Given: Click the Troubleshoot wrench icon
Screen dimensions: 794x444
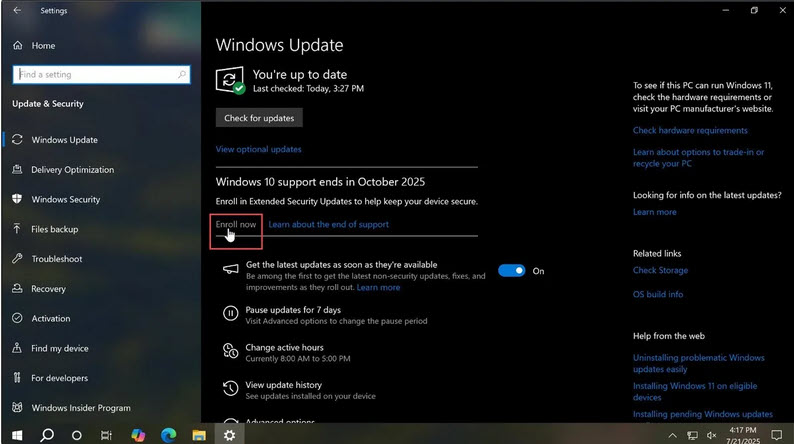Looking at the screenshot, I should [17, 258].
